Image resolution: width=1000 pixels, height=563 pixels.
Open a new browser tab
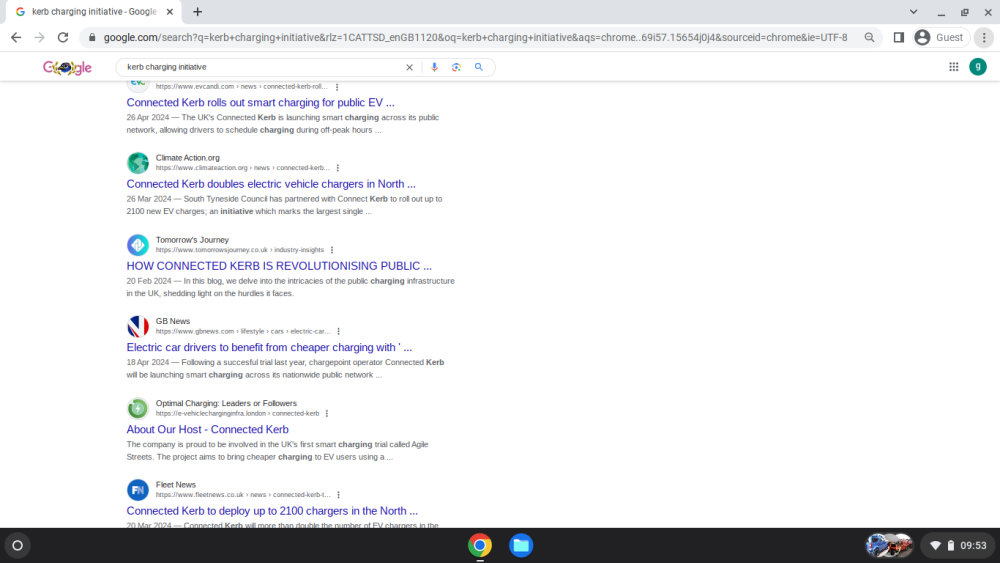(198, 11)
